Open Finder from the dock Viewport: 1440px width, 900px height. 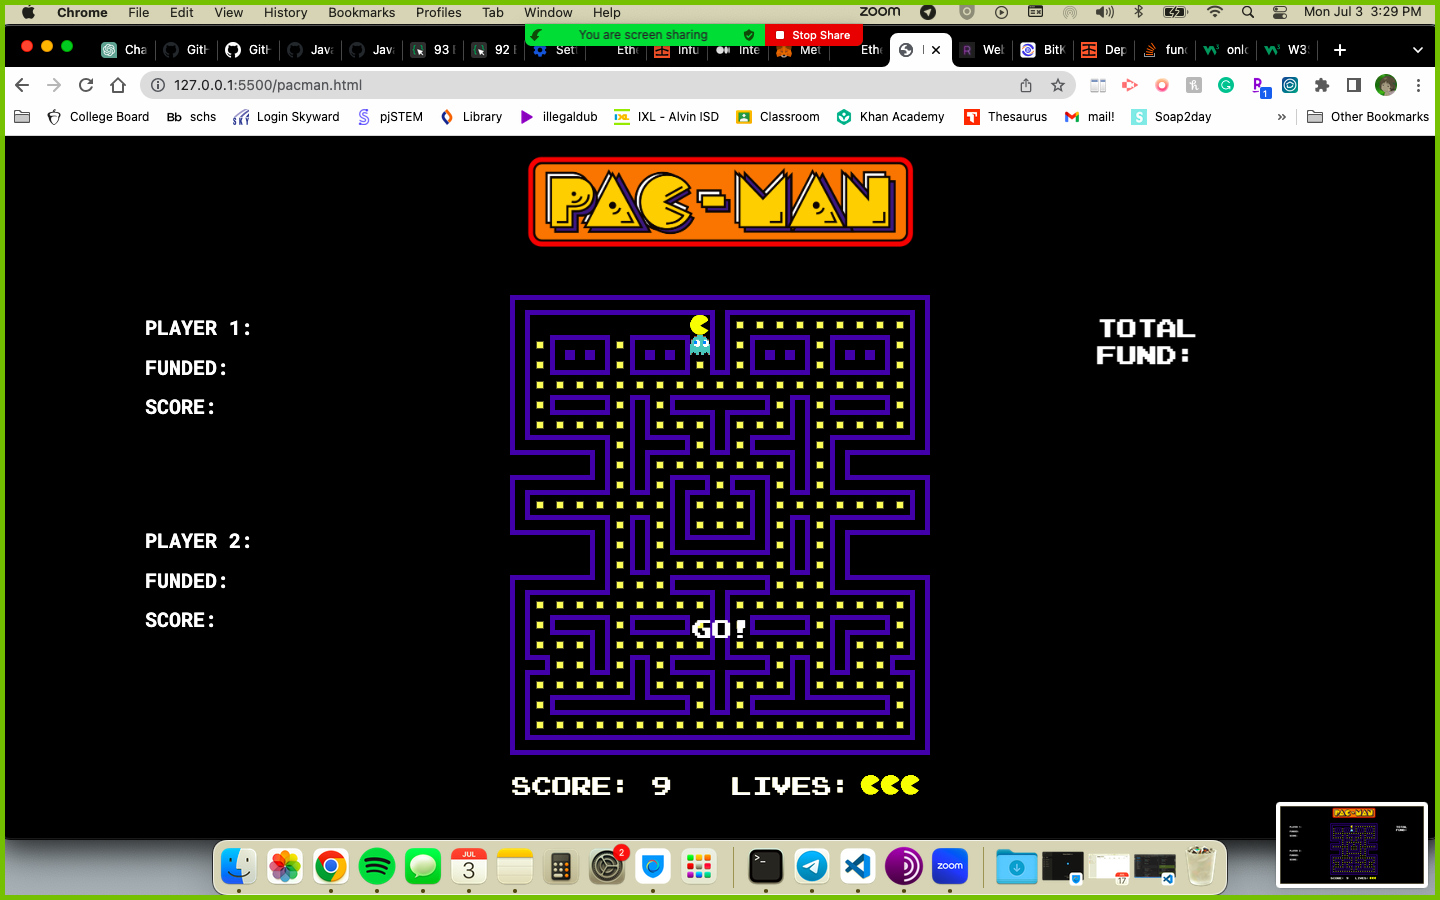[239, 866]
